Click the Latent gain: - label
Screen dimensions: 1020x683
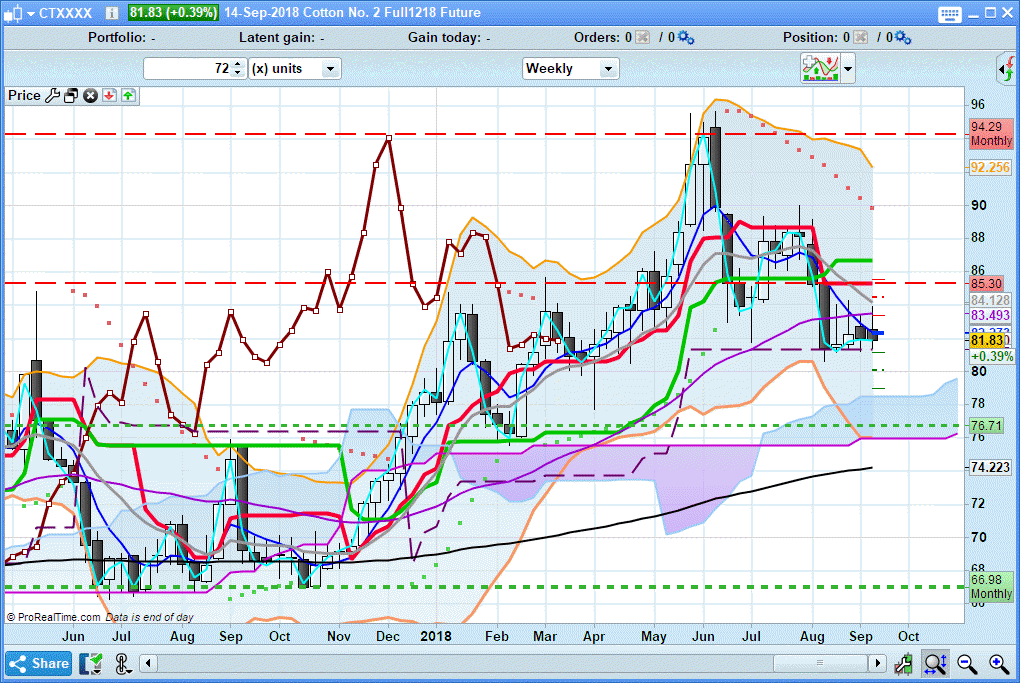tap(282, 38)
